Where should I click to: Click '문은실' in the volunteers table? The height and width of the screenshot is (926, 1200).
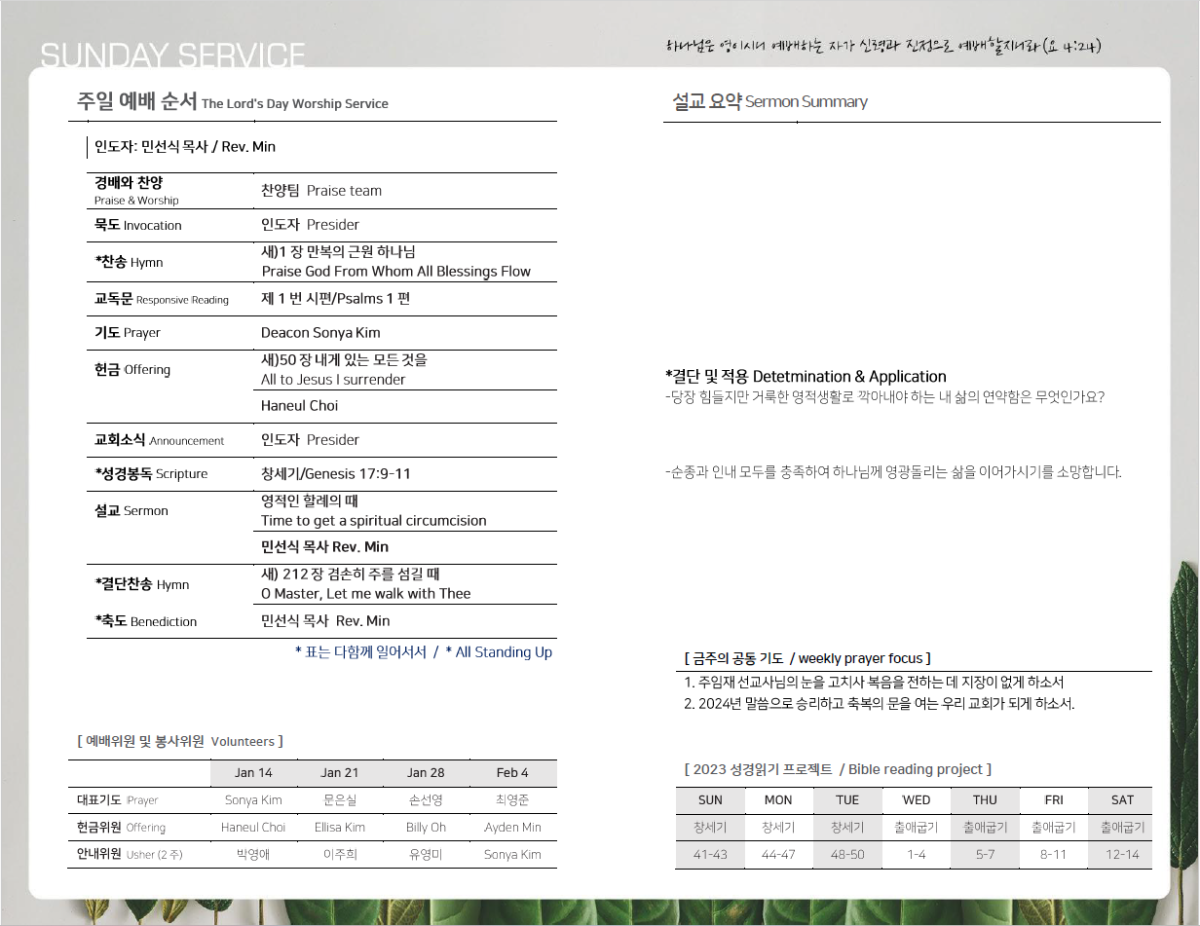pyautogui.click(x=340, y=800)
